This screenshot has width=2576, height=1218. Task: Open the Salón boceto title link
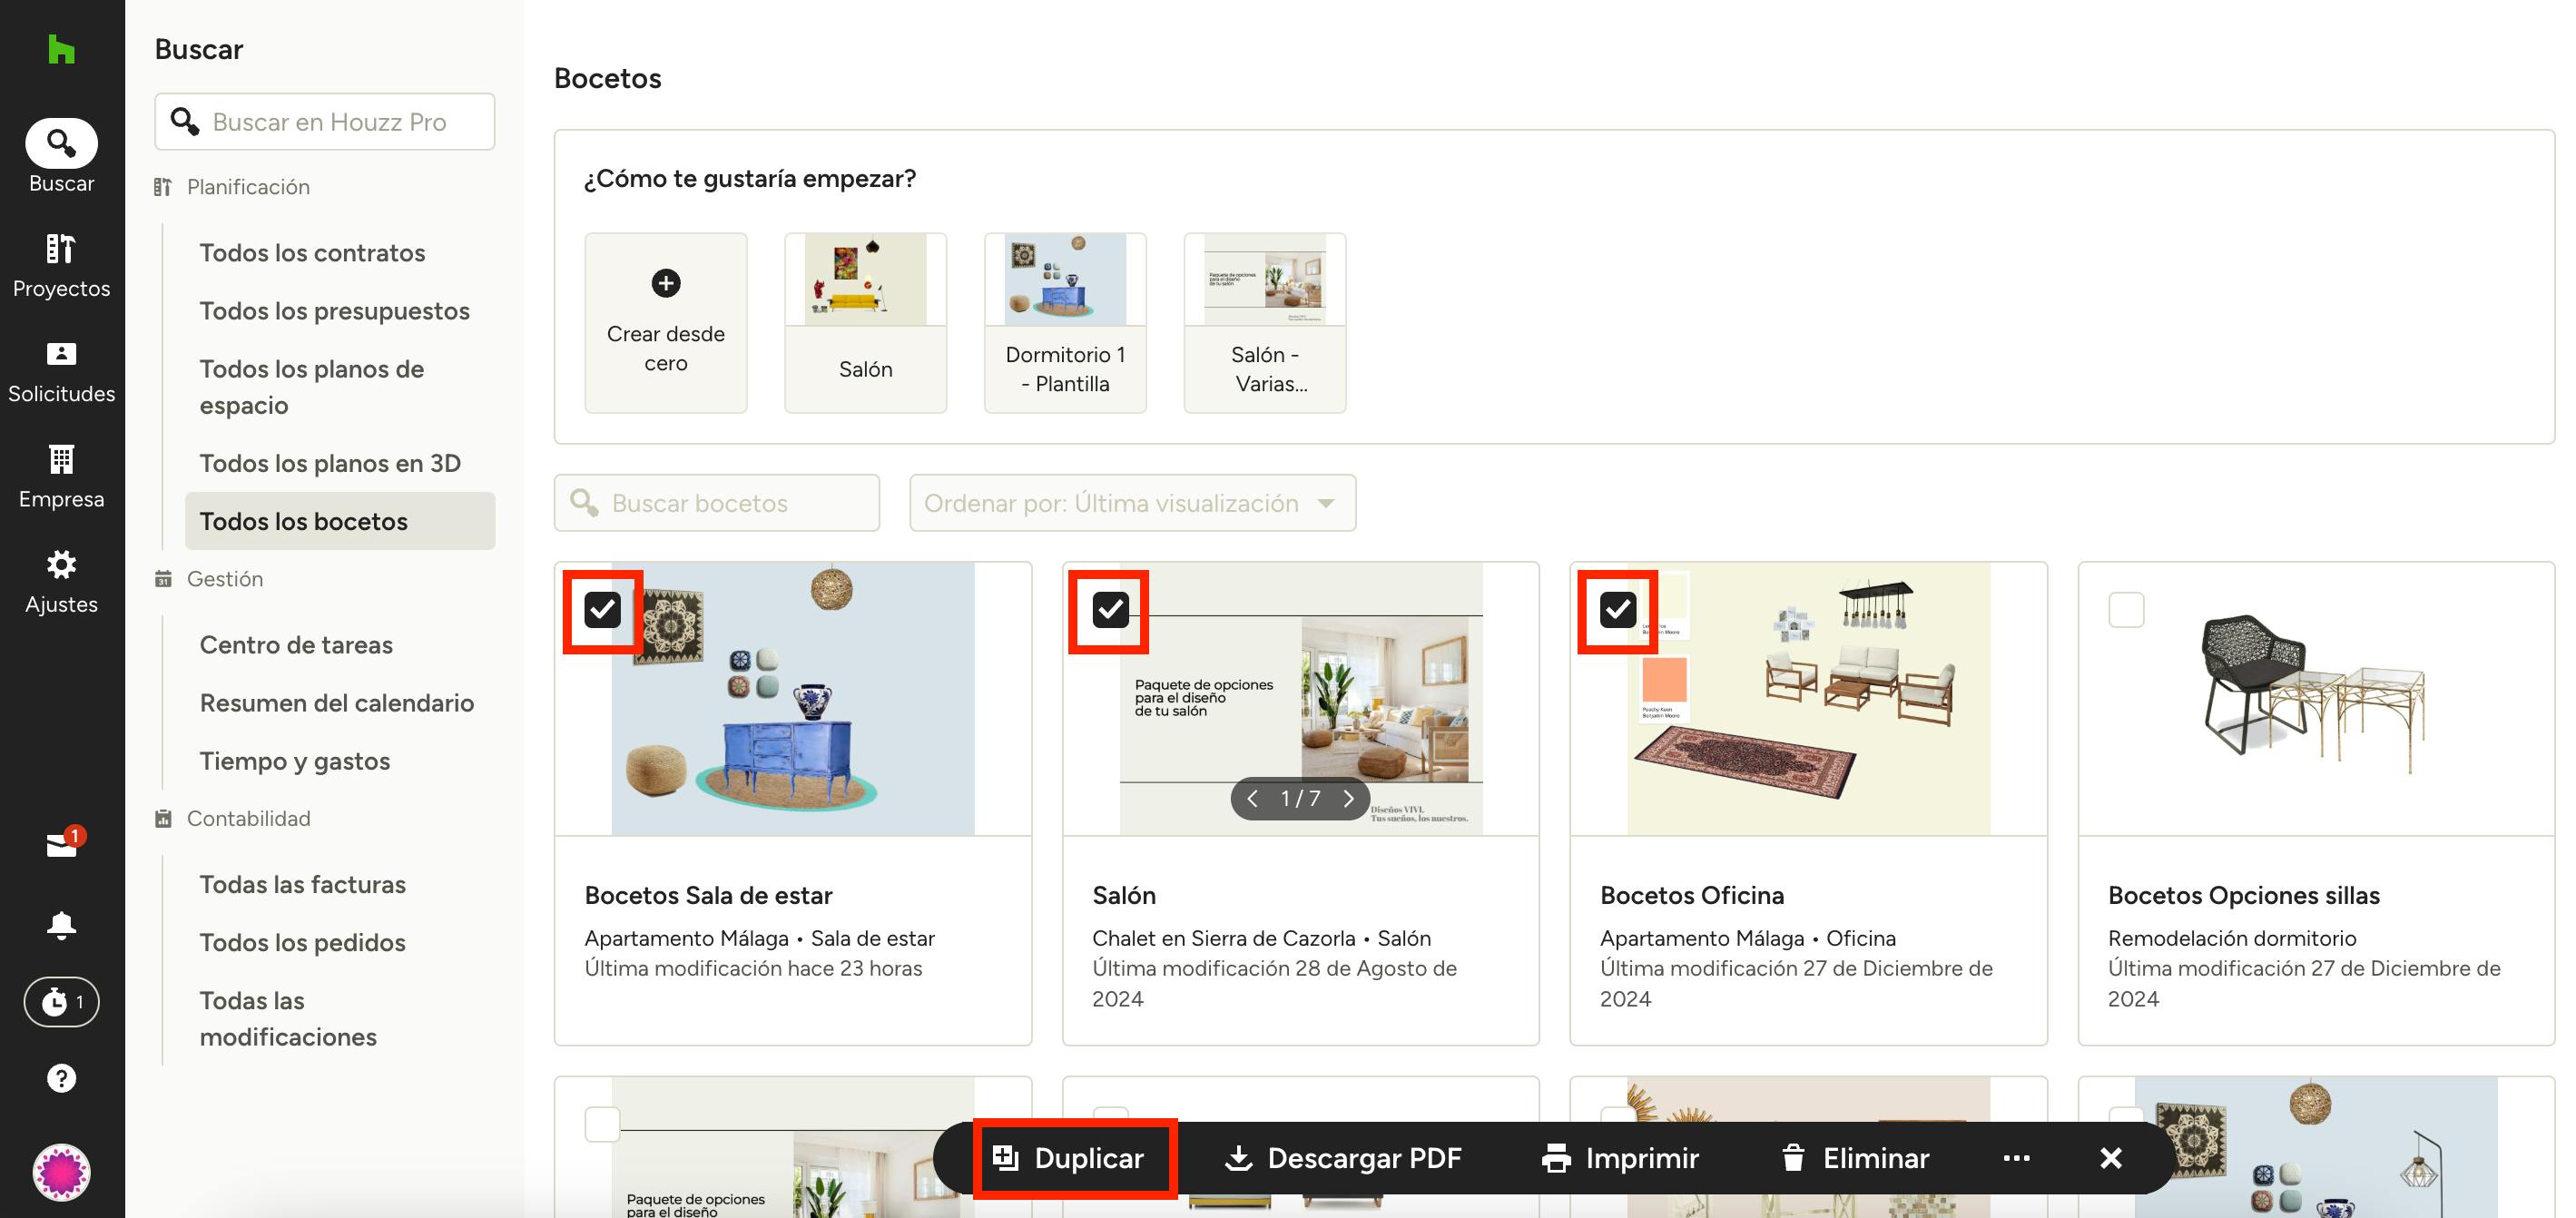1124,895
